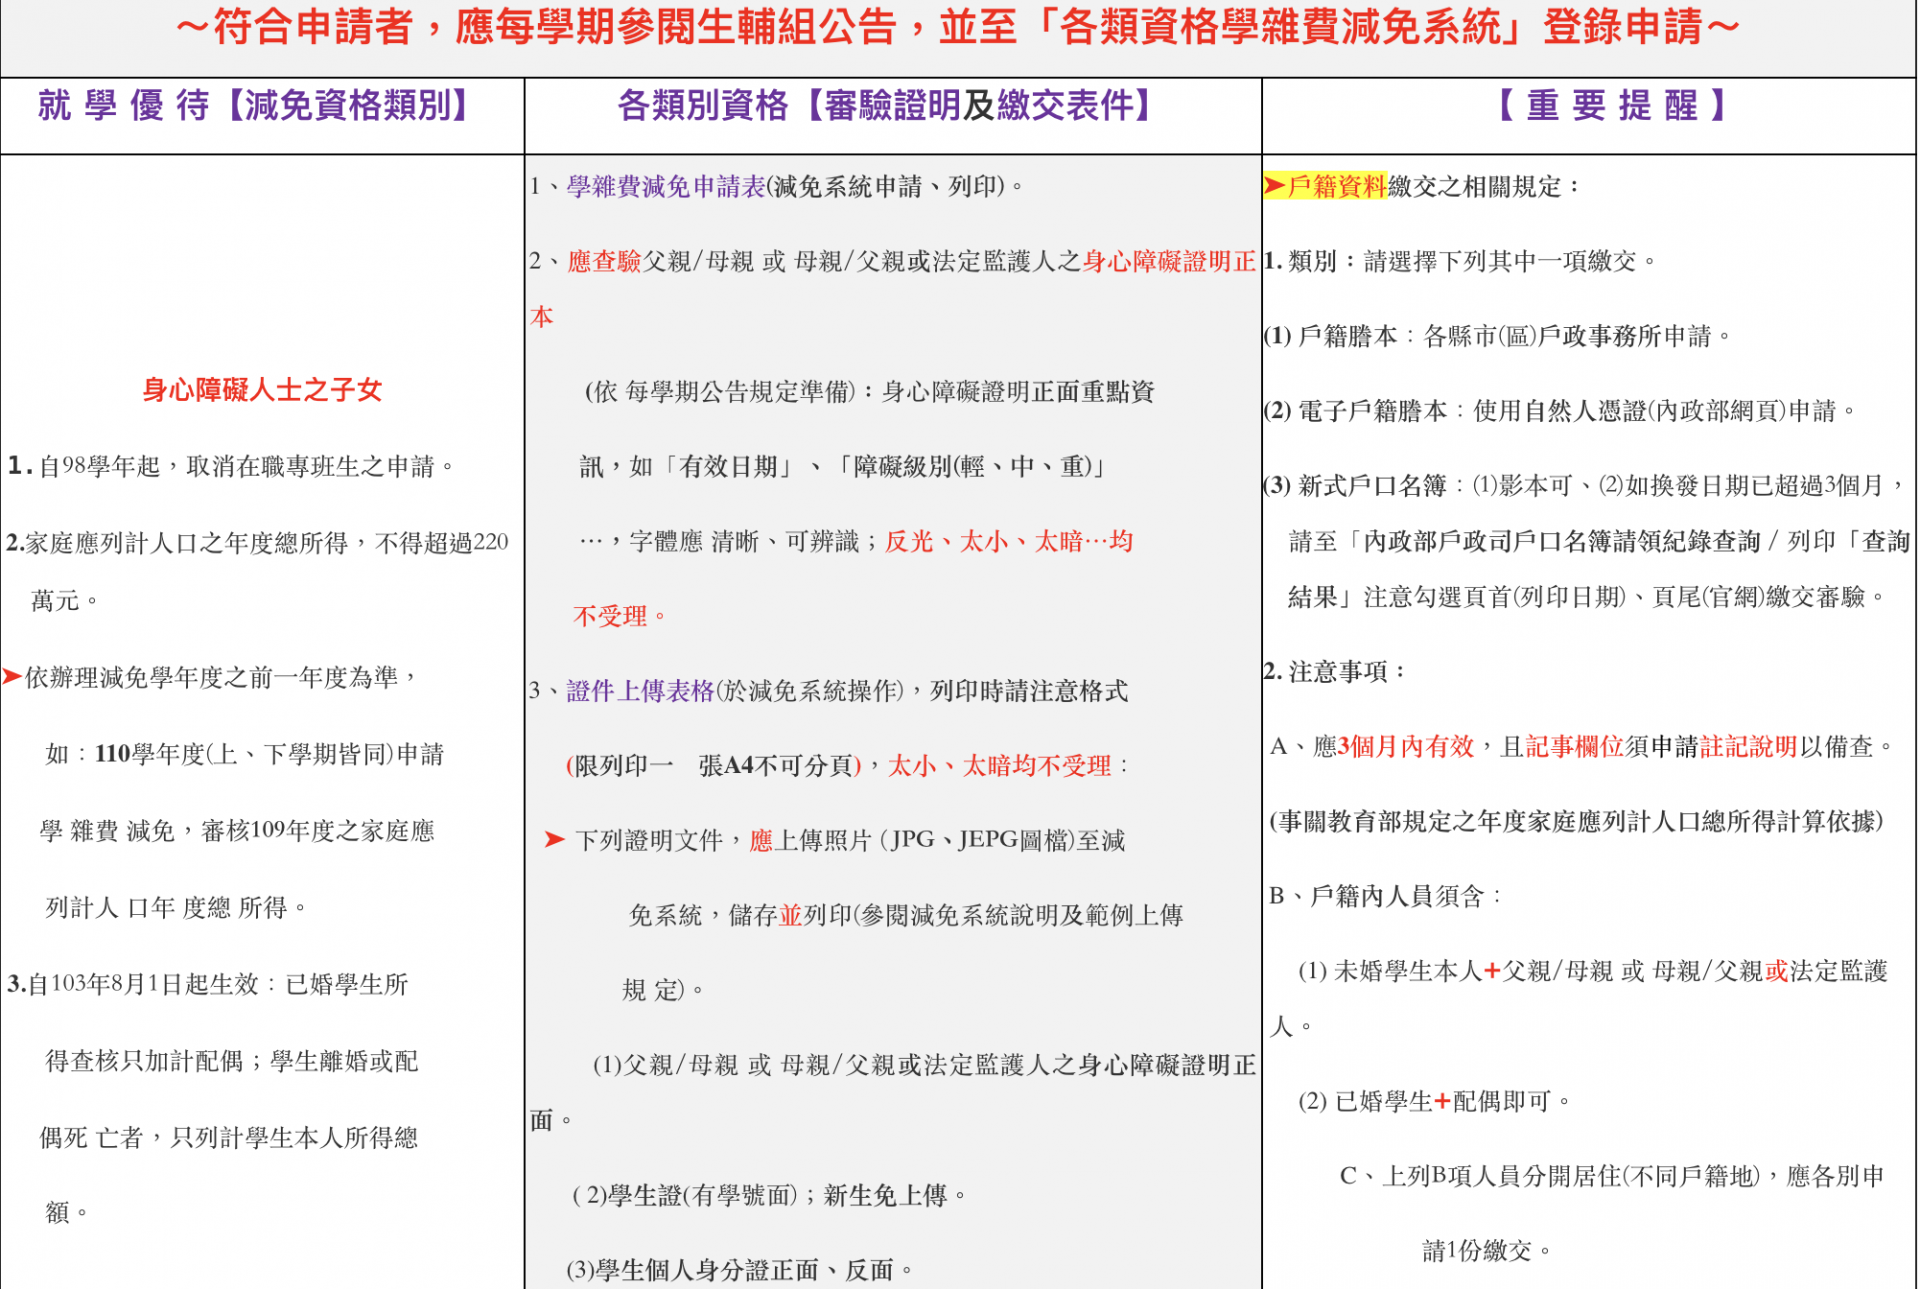Viewport: 1920px width, 1289px height.
Task: Click the red banner title about 各類資格學雜費減免系統
Action: (957, 28)
